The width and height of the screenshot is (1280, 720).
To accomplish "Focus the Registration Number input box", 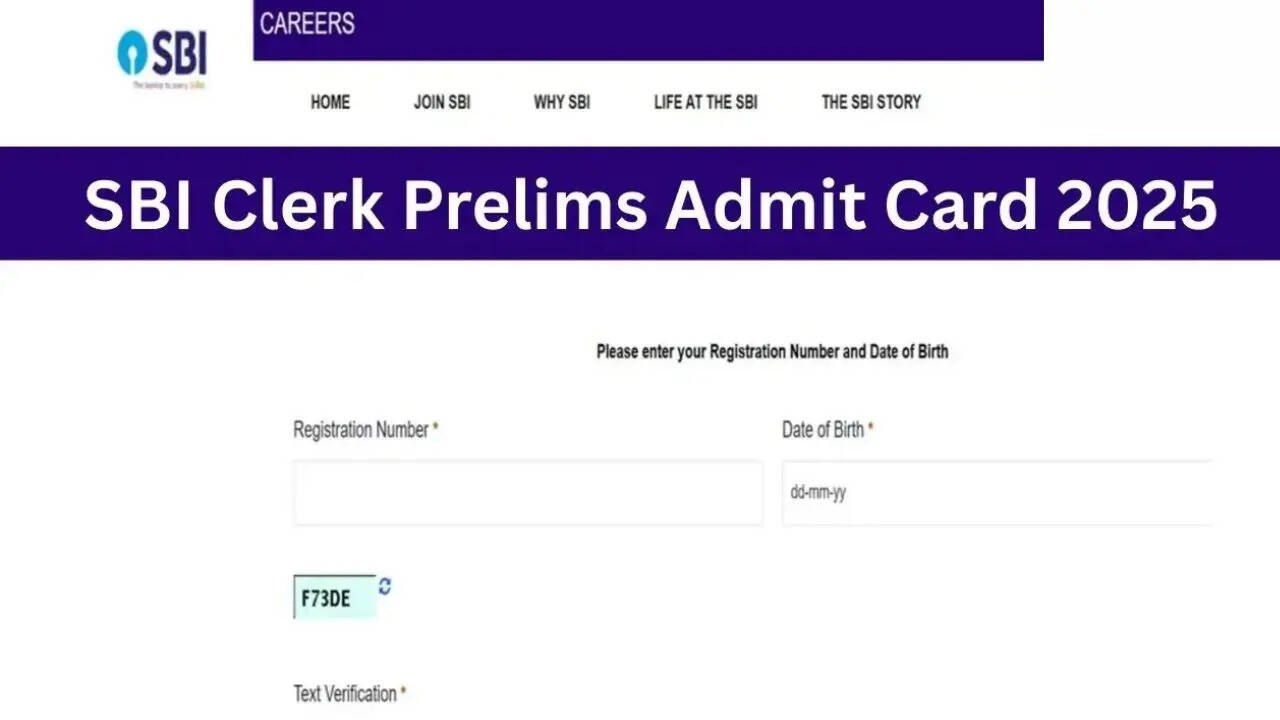I will (x=527, y=492).
